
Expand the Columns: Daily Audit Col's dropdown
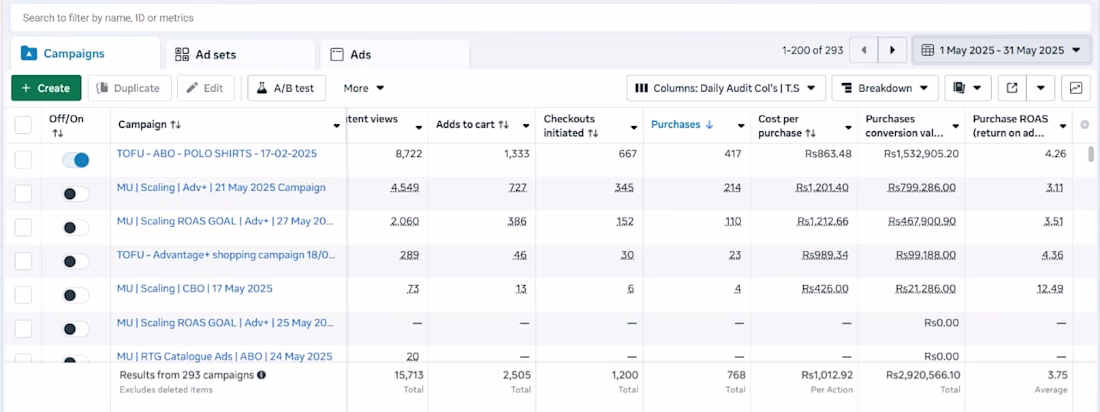pyautogui.click(x=726, y=88)
